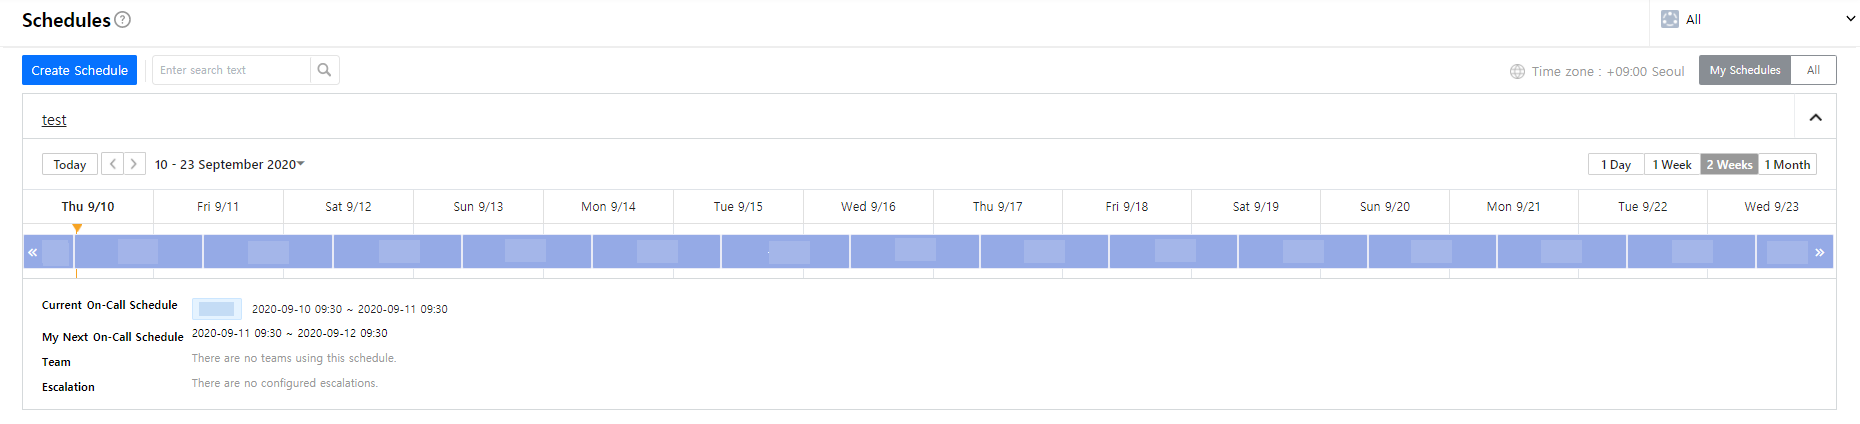Switch to My Schedules view

[x=1744, y=70]
